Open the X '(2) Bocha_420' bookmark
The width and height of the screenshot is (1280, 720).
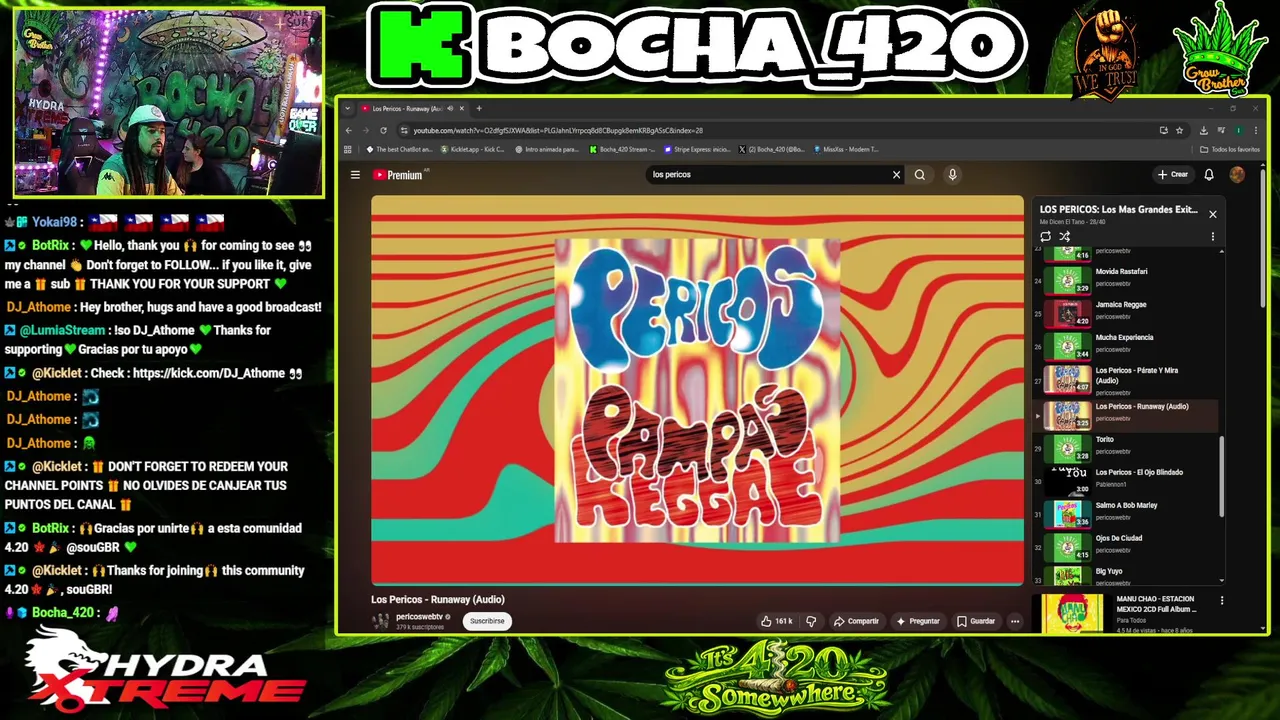771,150
